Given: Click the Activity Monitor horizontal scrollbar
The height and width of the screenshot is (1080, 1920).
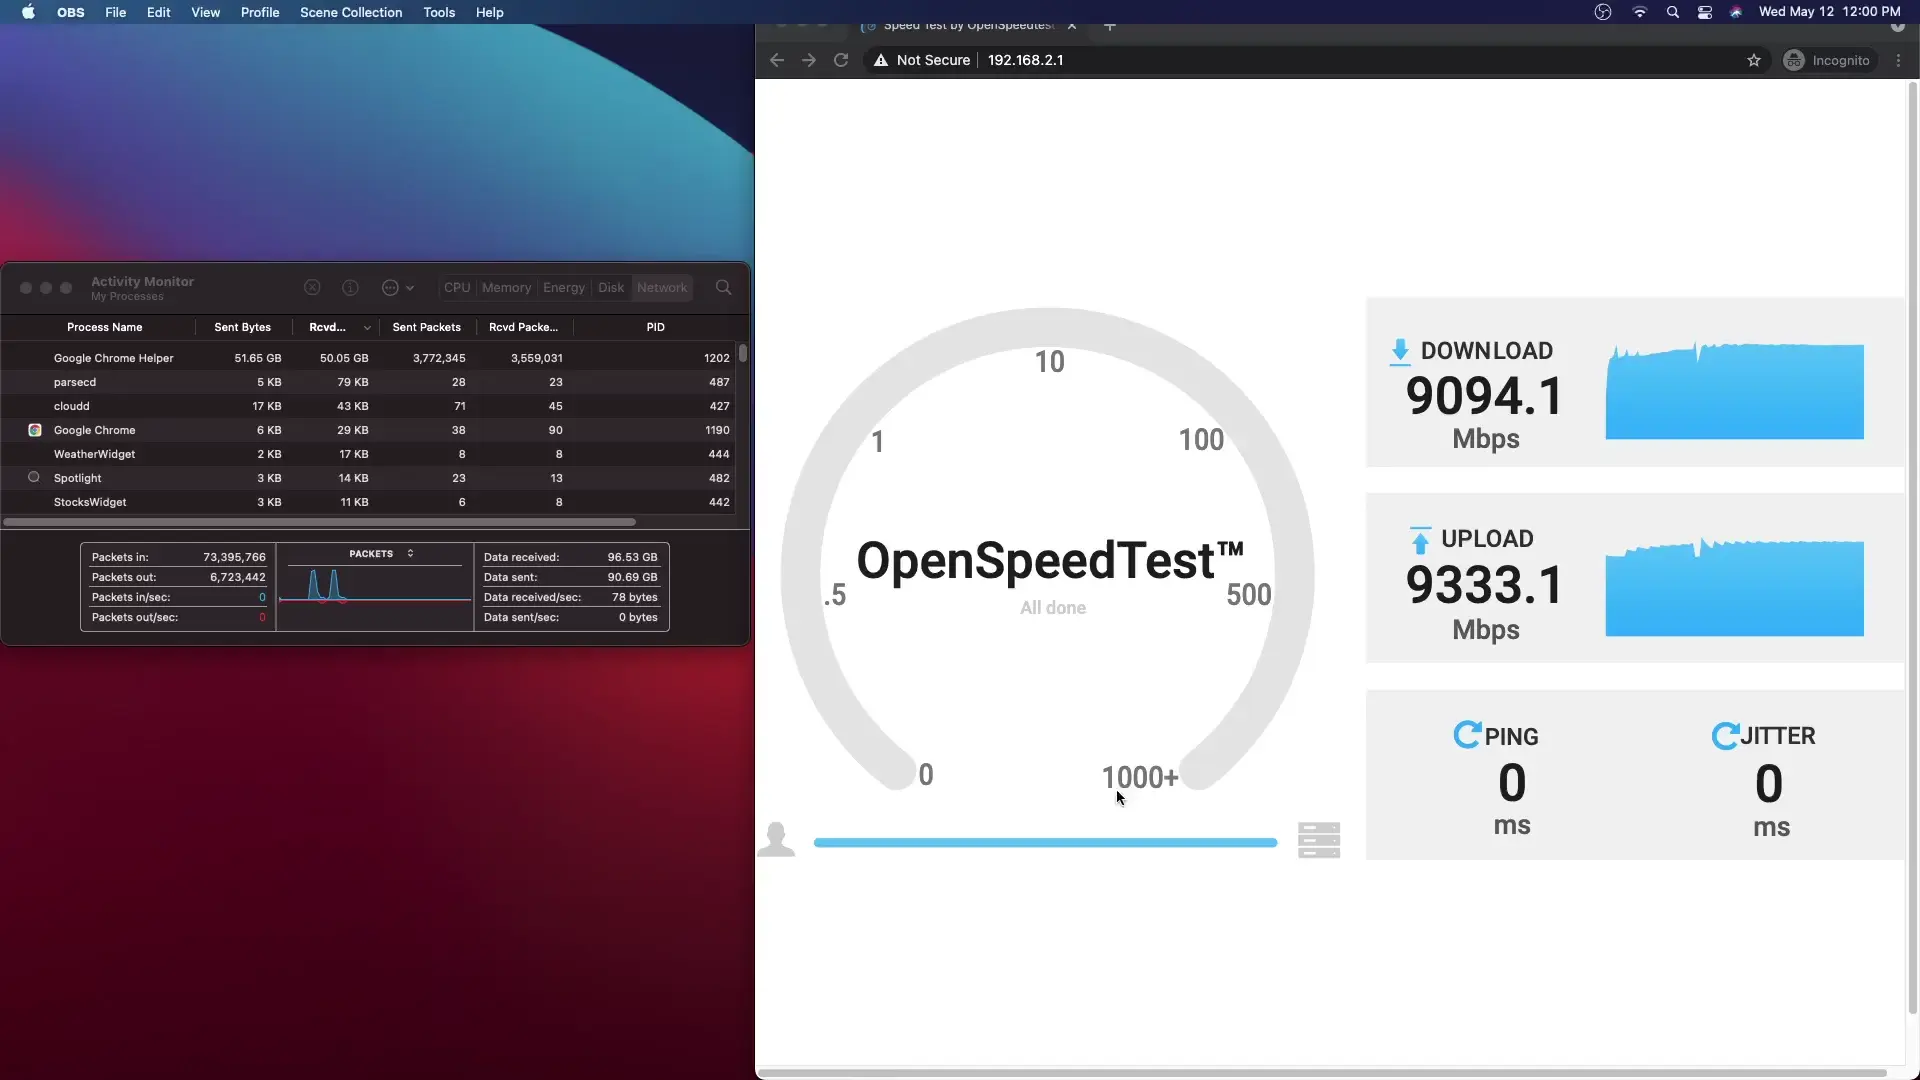Looking at the screenshot, I should [320, 522].
